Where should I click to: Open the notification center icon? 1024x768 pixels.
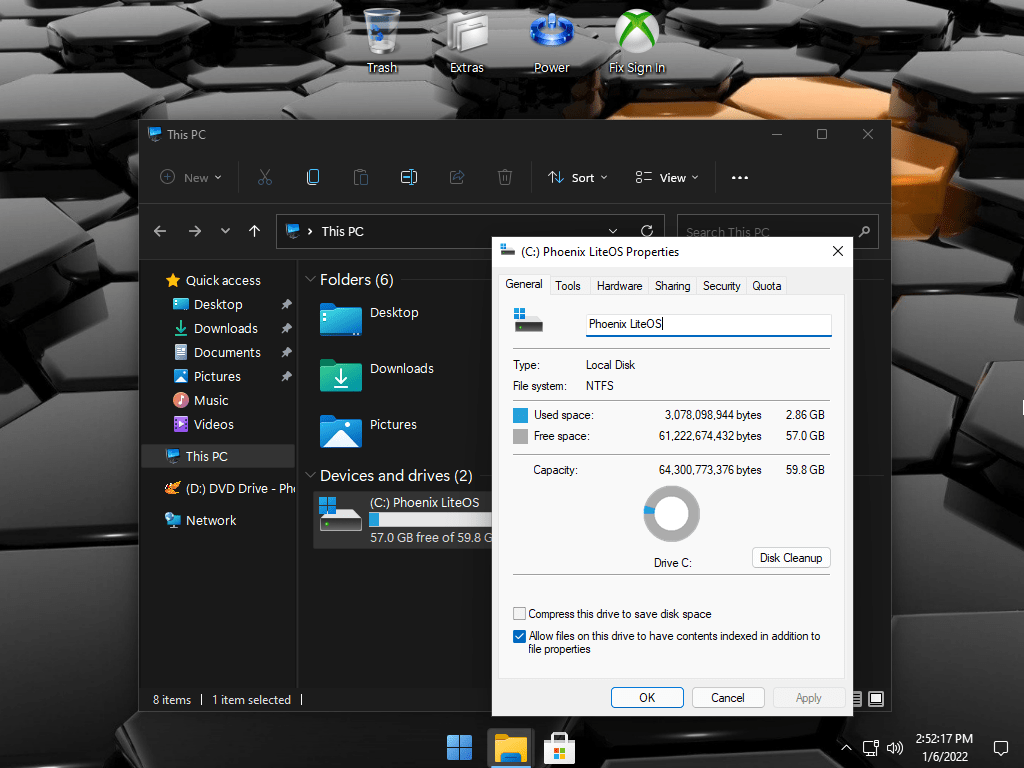click(1000, 748)
